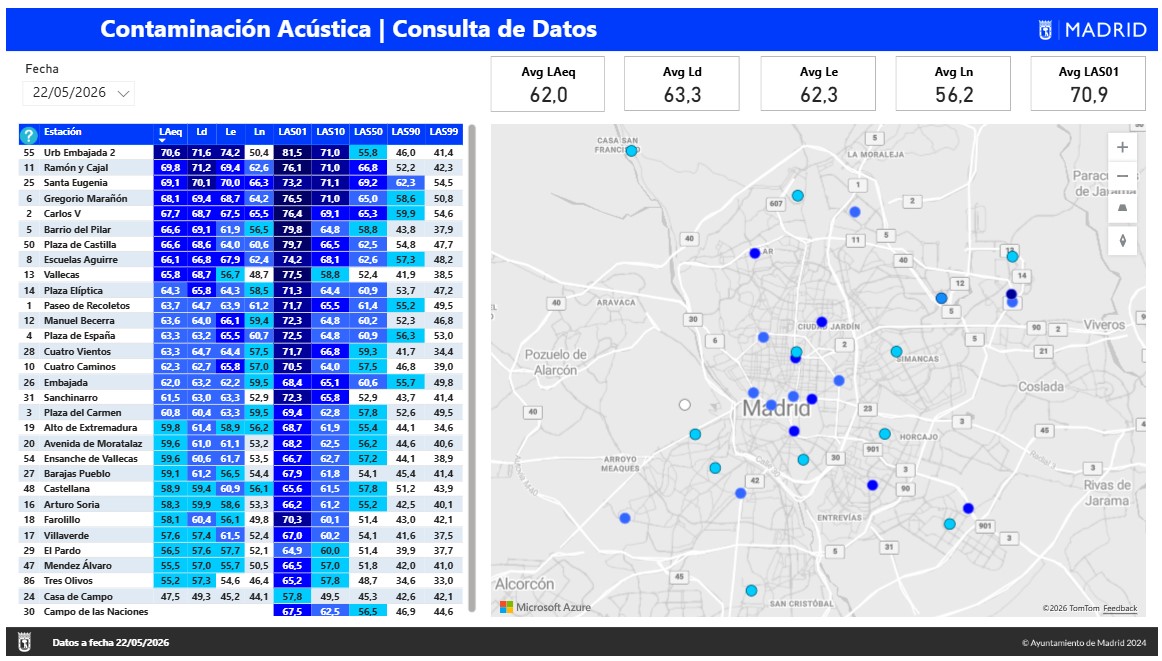The width and height of the screenshot is (1162, 661).
Task: Select the Avg Ld card
Action: tap(682, 84)
